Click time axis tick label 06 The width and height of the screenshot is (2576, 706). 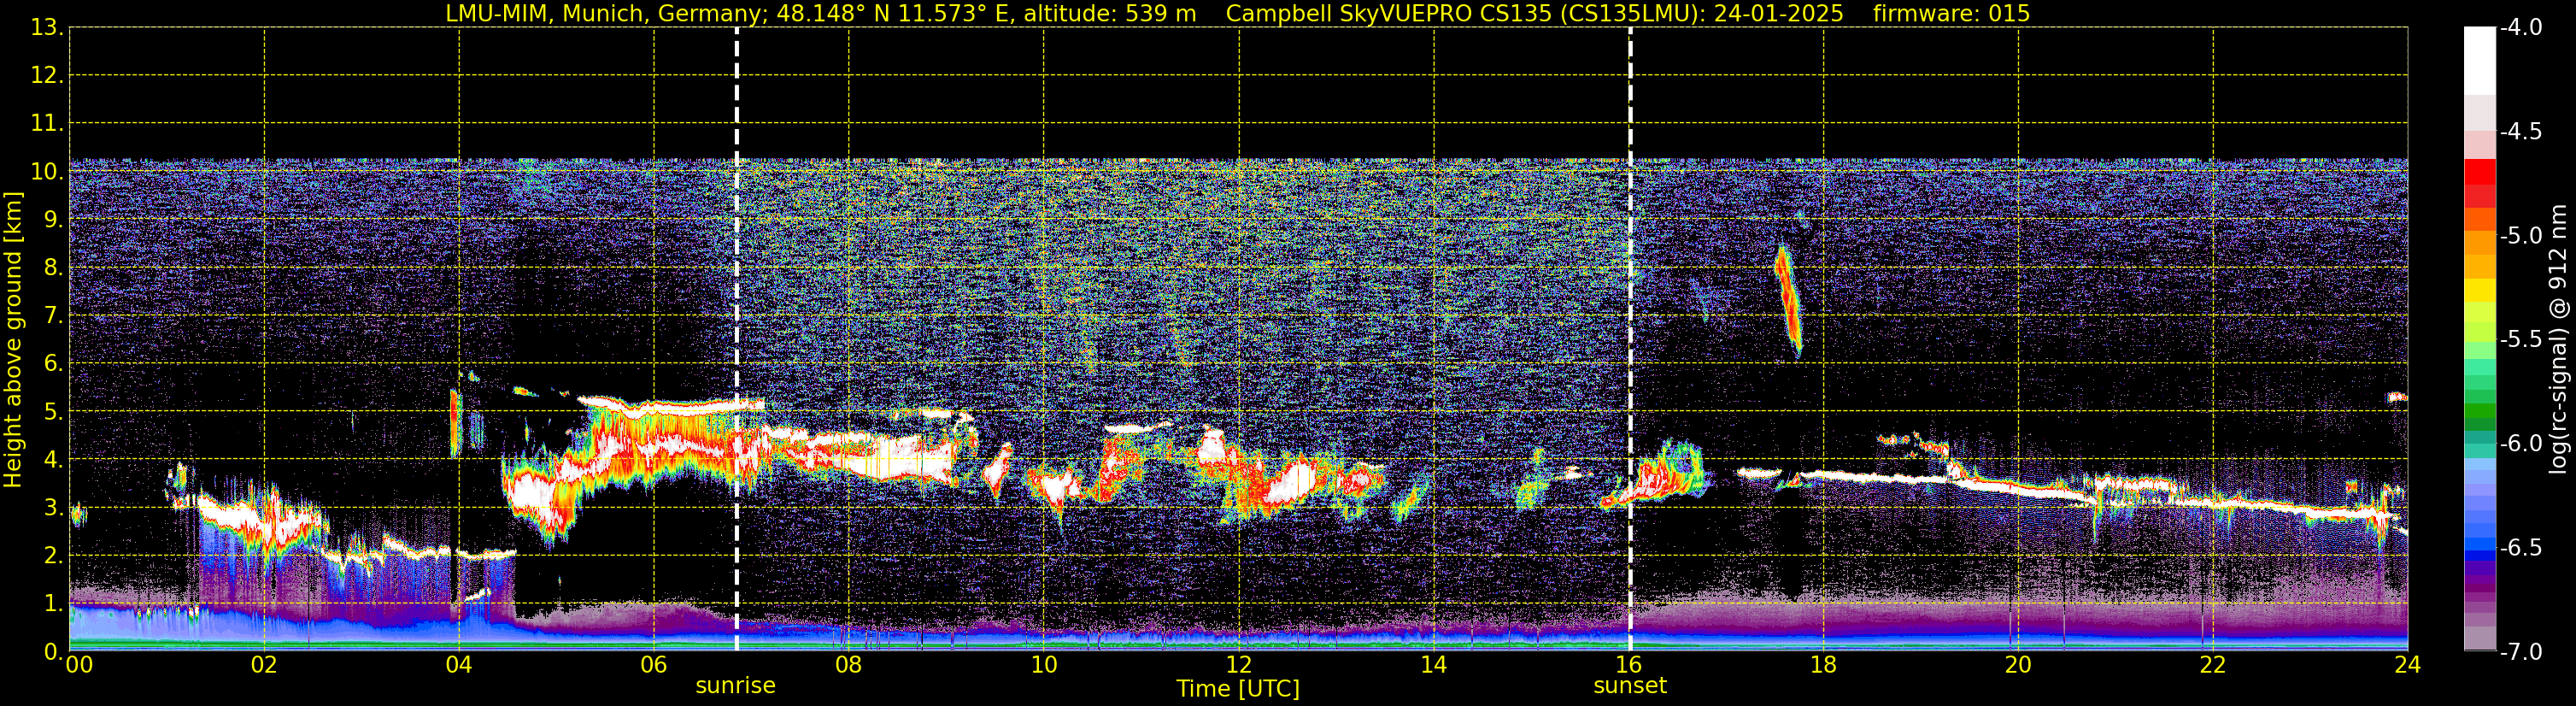(654, 666)
